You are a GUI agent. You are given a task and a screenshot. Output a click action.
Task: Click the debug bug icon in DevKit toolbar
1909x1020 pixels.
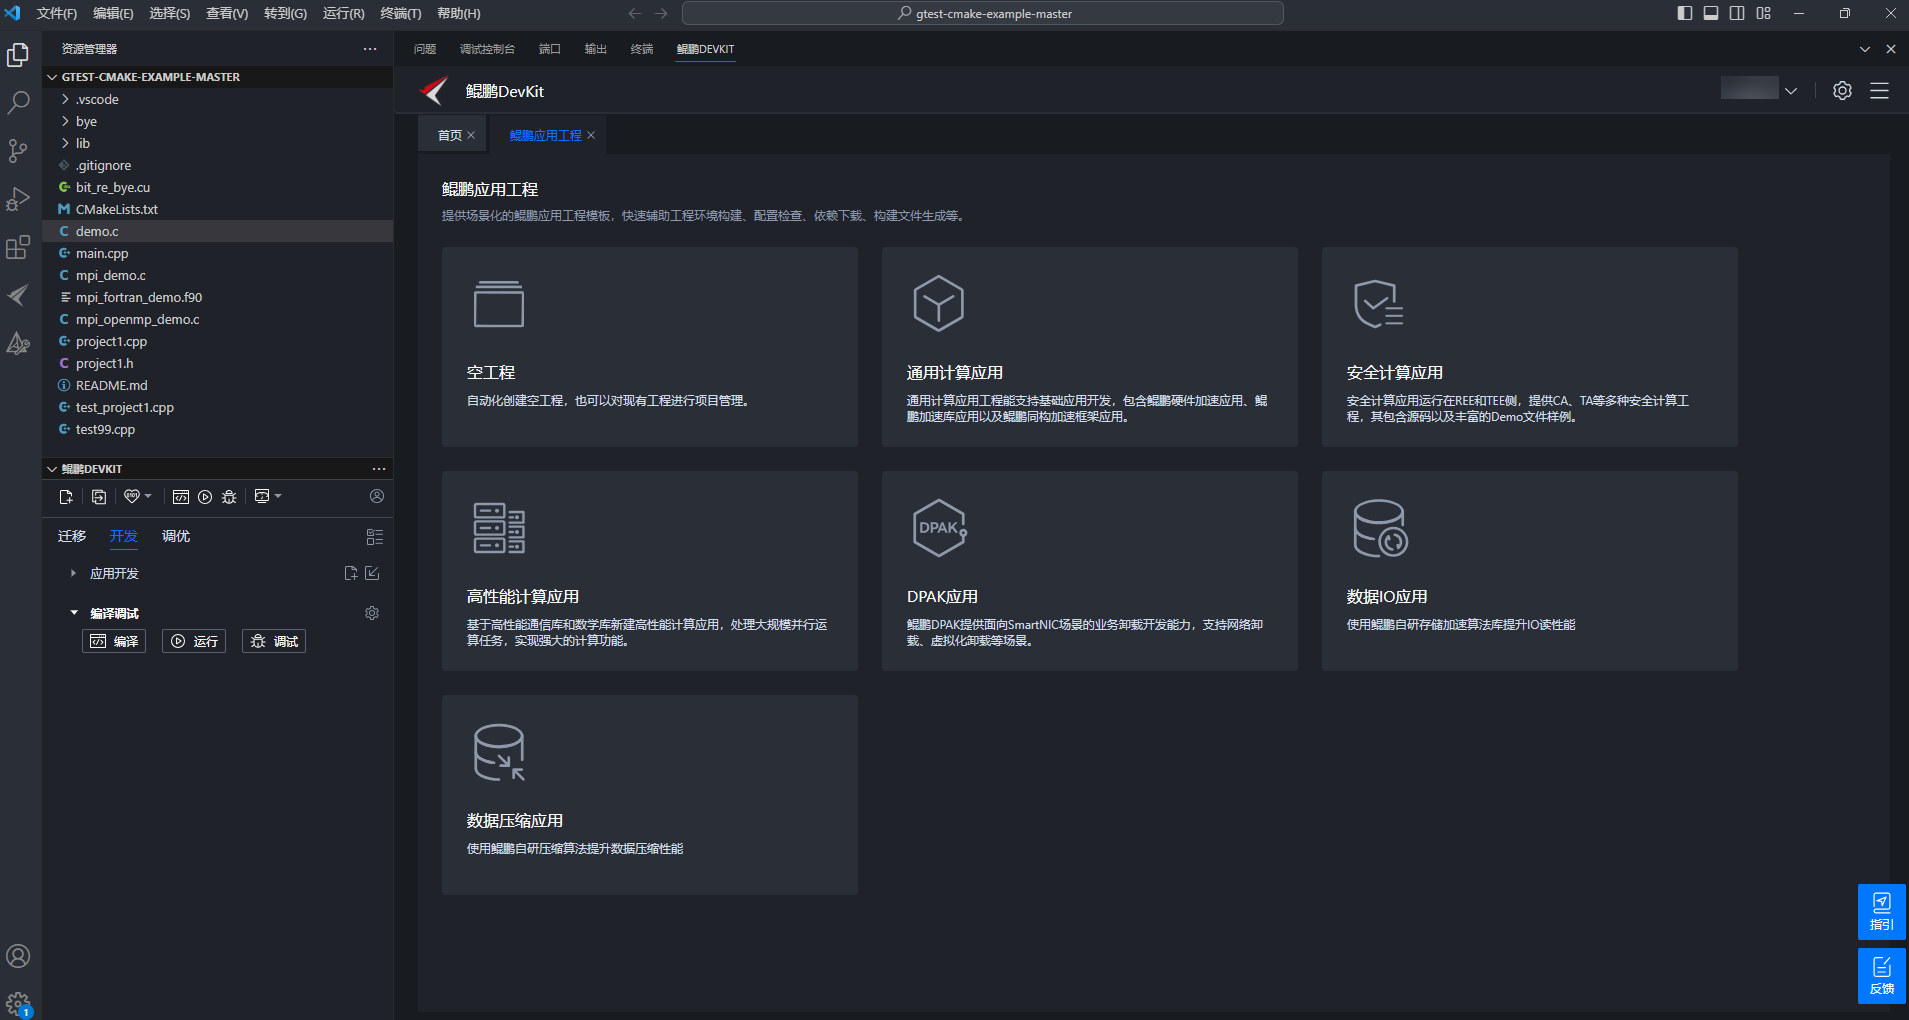click(229, 497)
